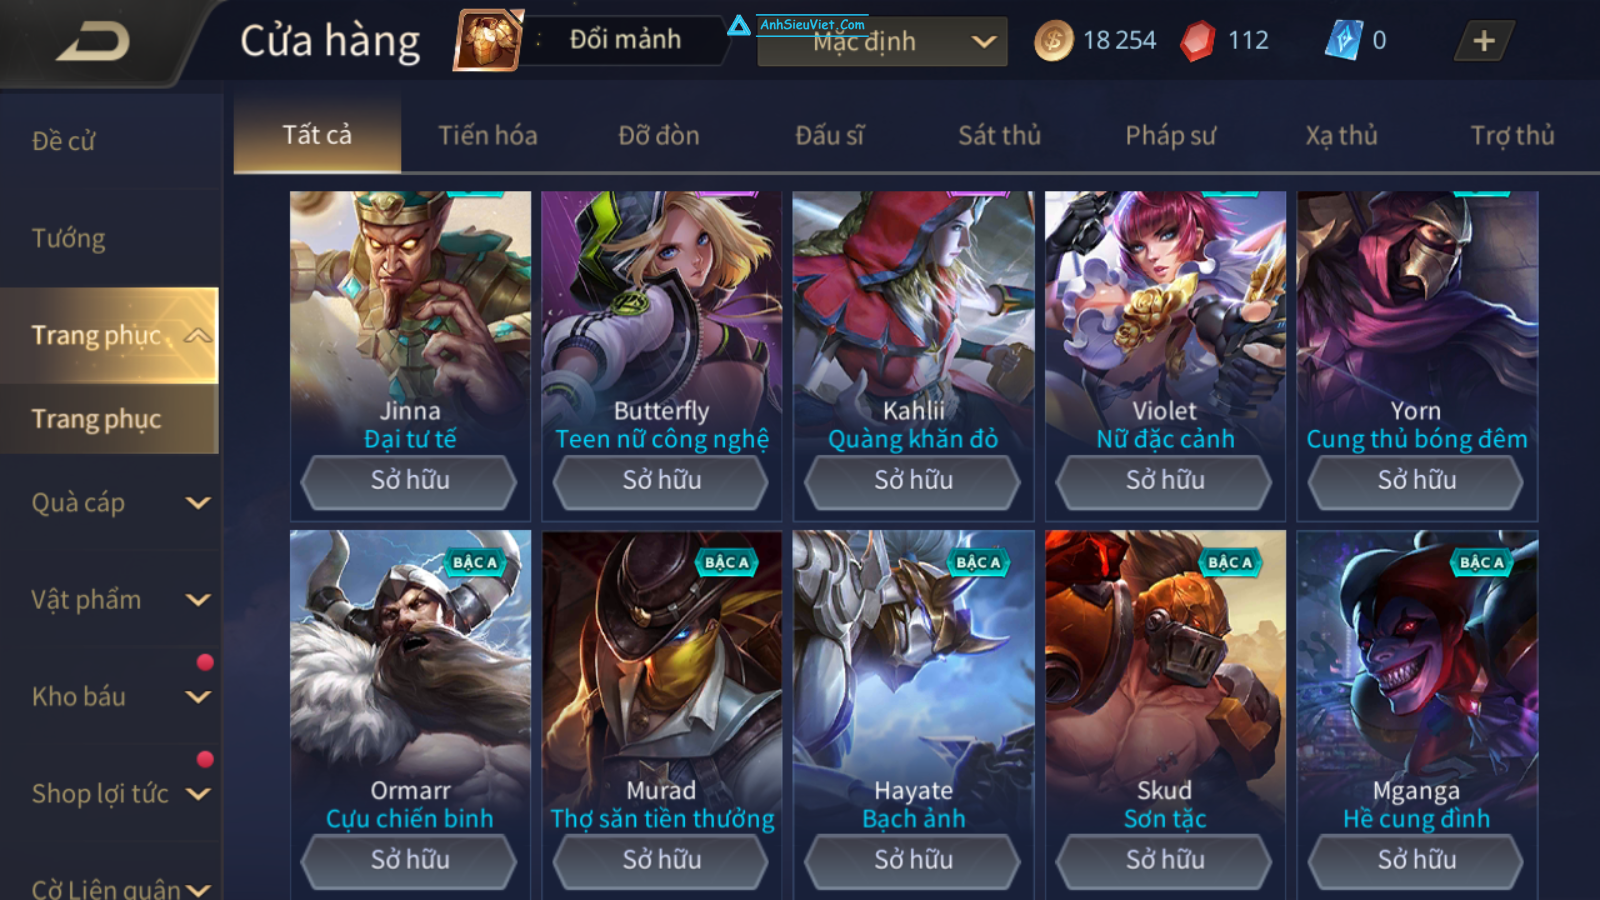Image resolution: width=1600 pixels, height=900 pixels.
Task: Click the plus icon to add currency
Action: coord(1484,41)
